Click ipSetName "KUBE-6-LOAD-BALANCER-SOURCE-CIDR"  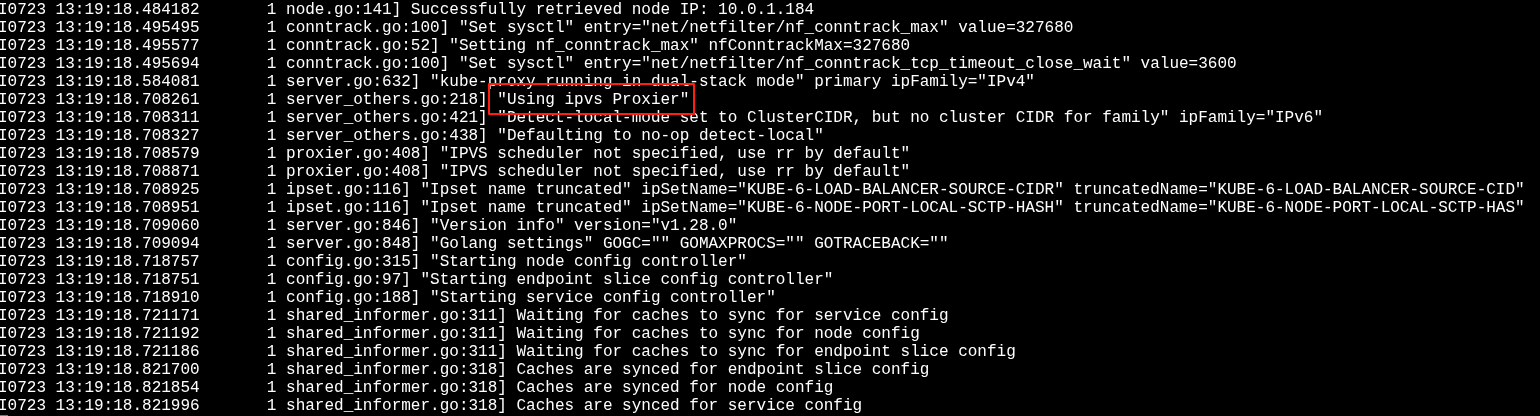pos(852,189)
